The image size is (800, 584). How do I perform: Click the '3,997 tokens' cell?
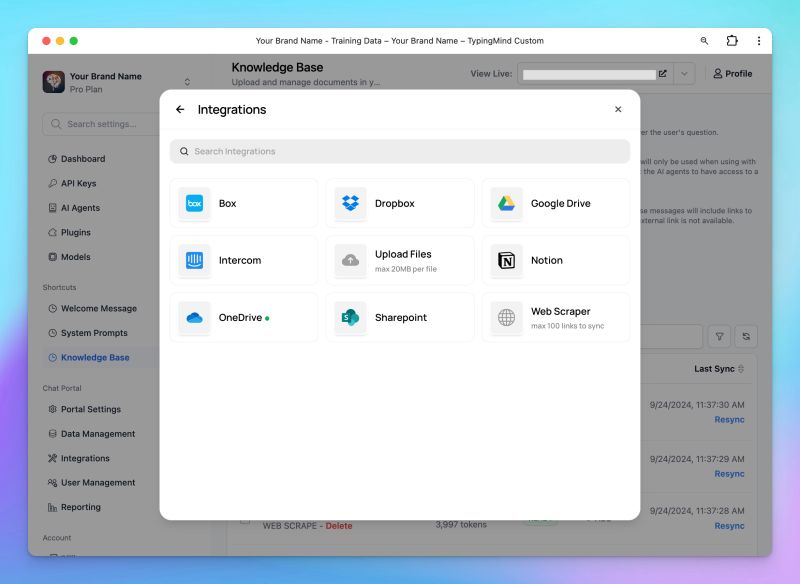(461, 525)
